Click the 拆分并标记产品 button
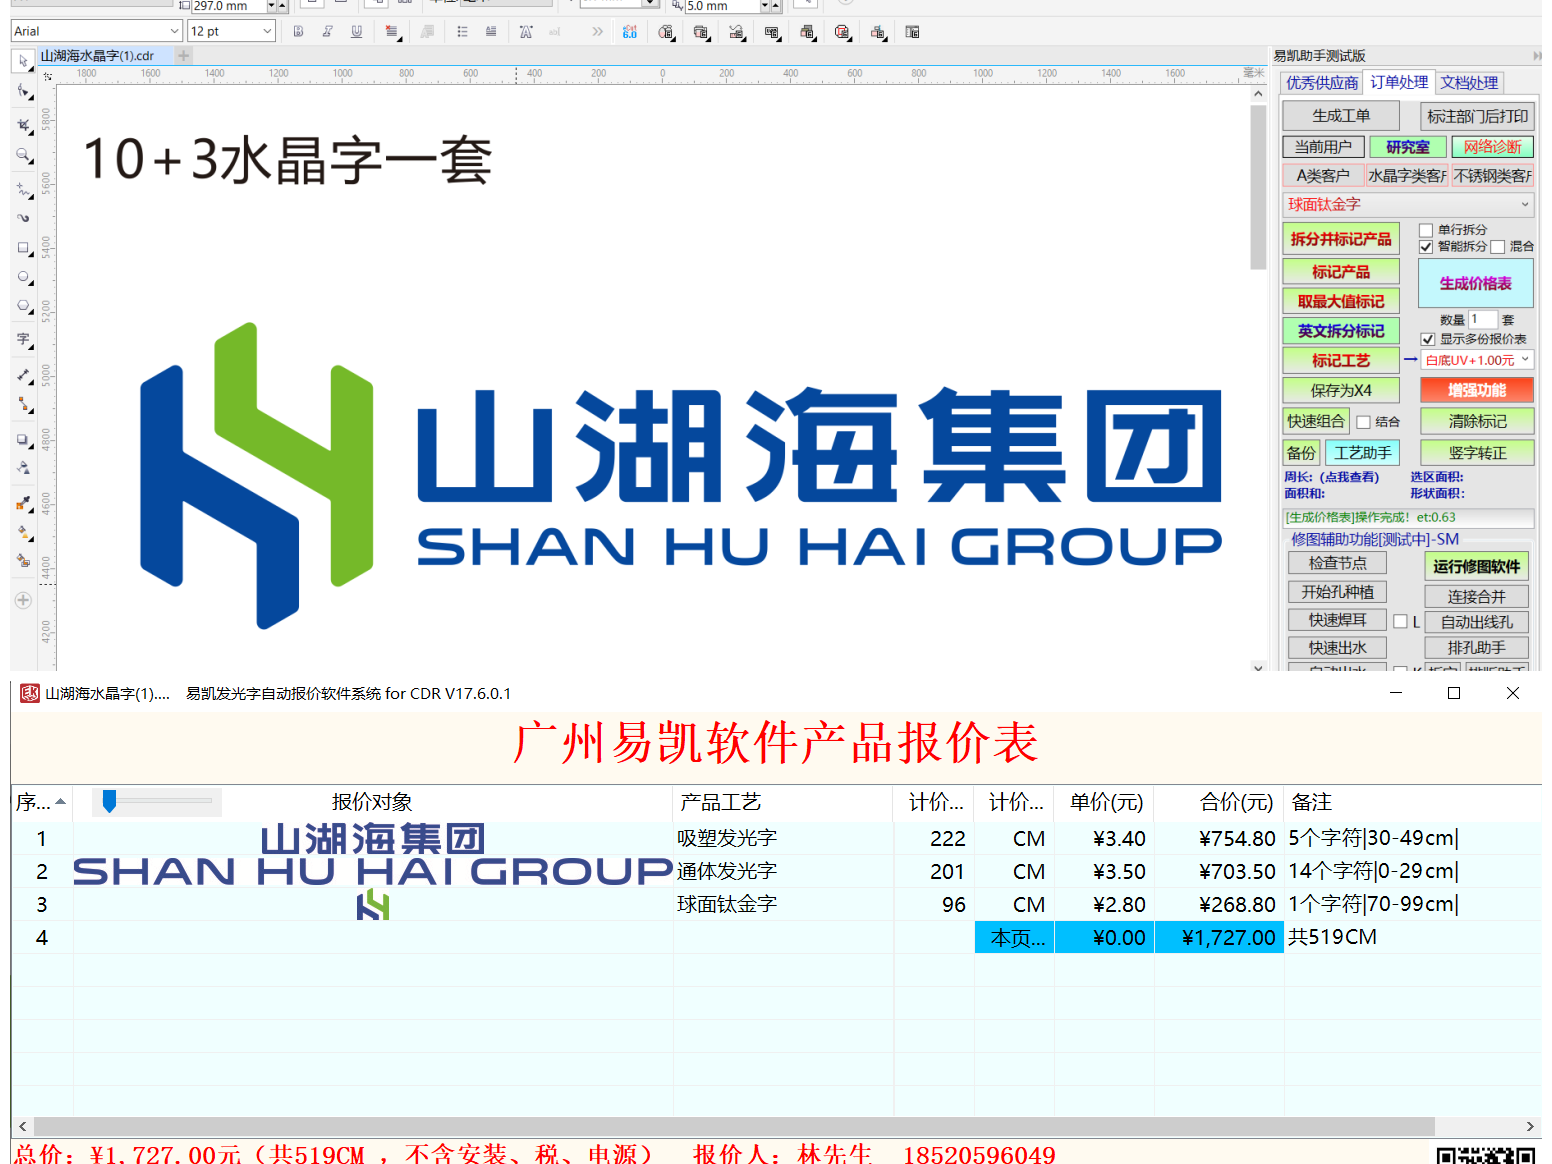 click(1341, 239)
